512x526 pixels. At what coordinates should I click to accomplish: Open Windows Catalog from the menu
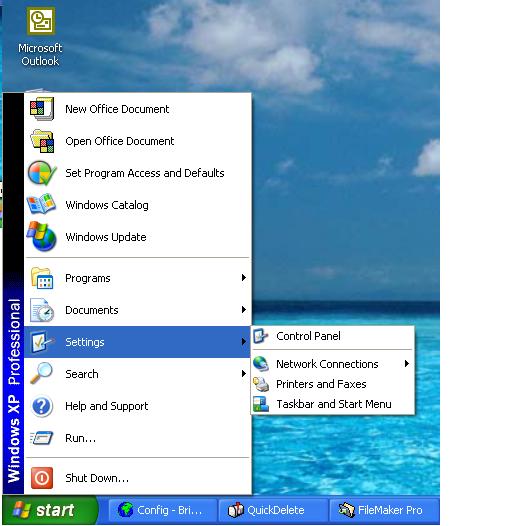[138, 205]
